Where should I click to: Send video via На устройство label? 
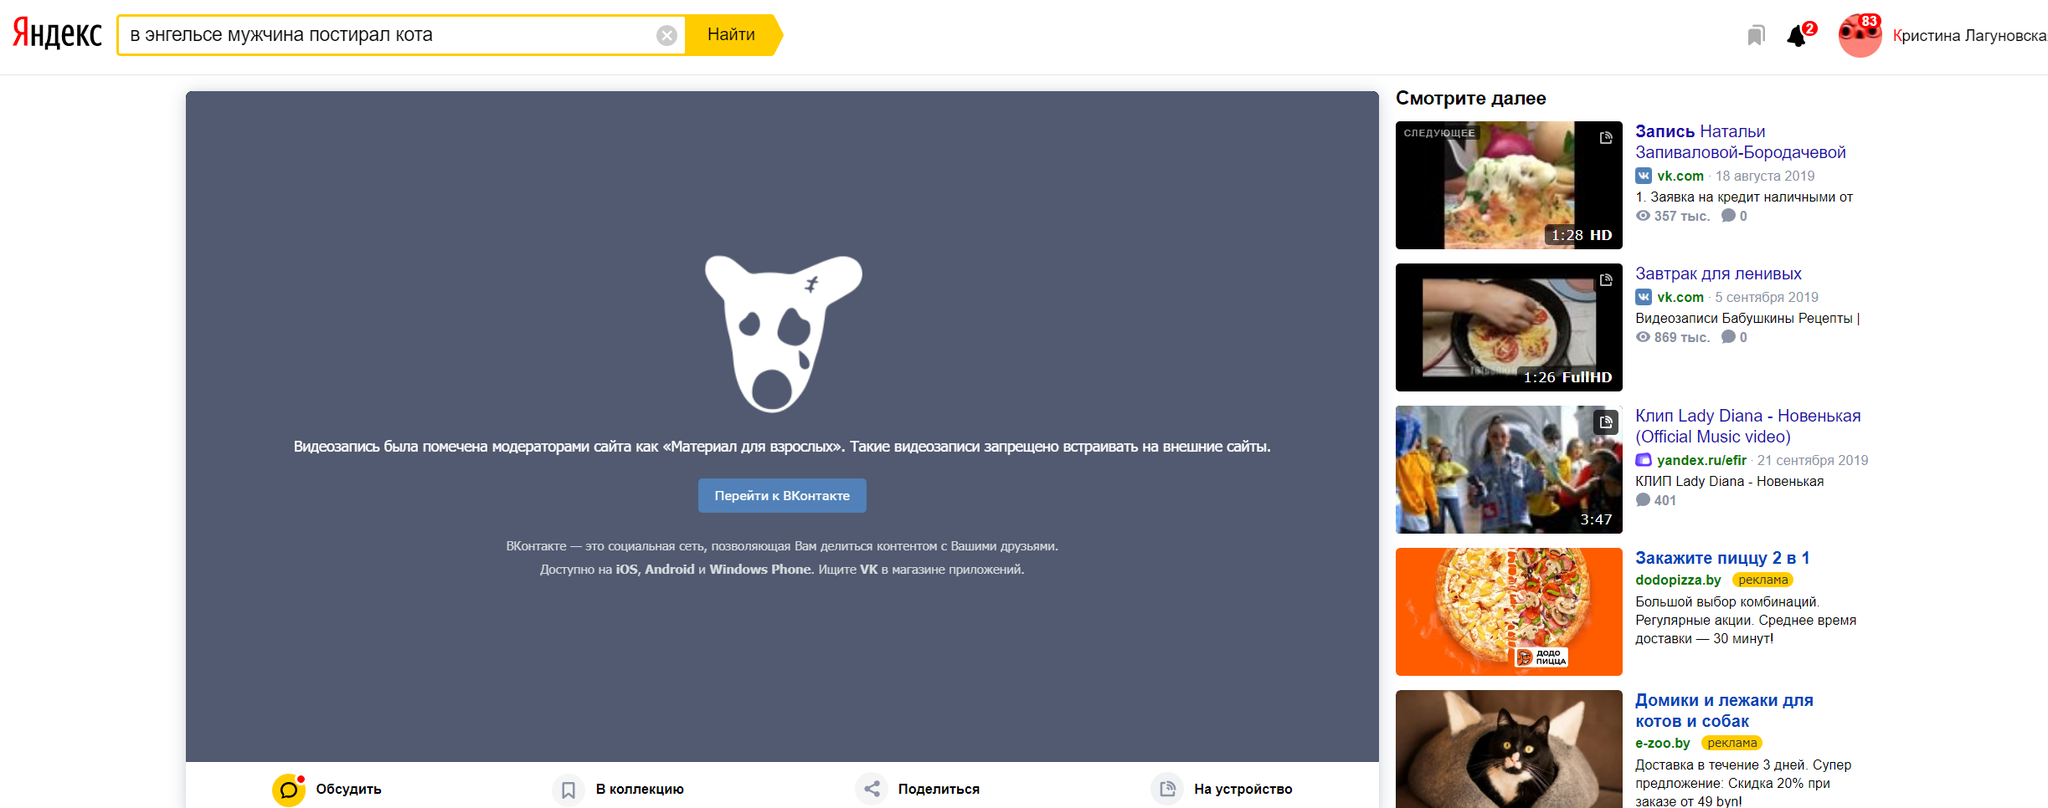tap(1243, 789)
